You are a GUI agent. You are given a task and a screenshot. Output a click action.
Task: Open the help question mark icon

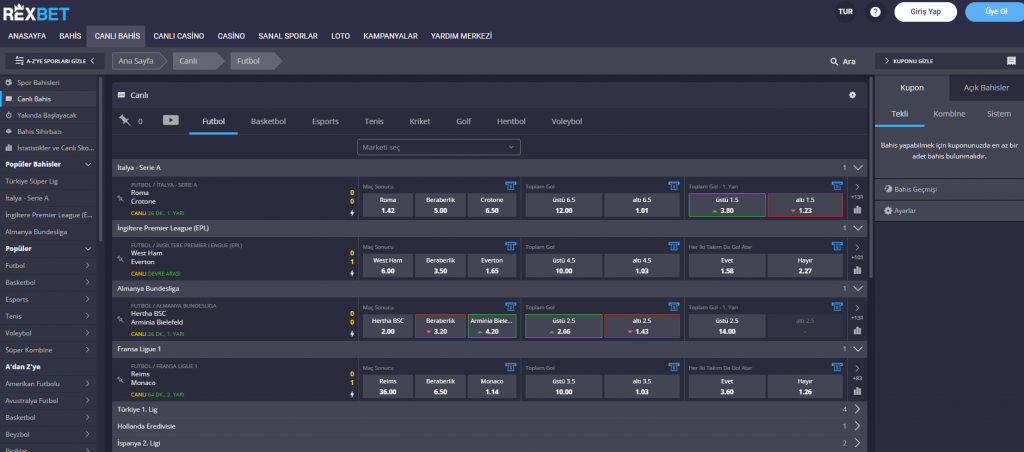pyautogui.click(x=875, y=12)
